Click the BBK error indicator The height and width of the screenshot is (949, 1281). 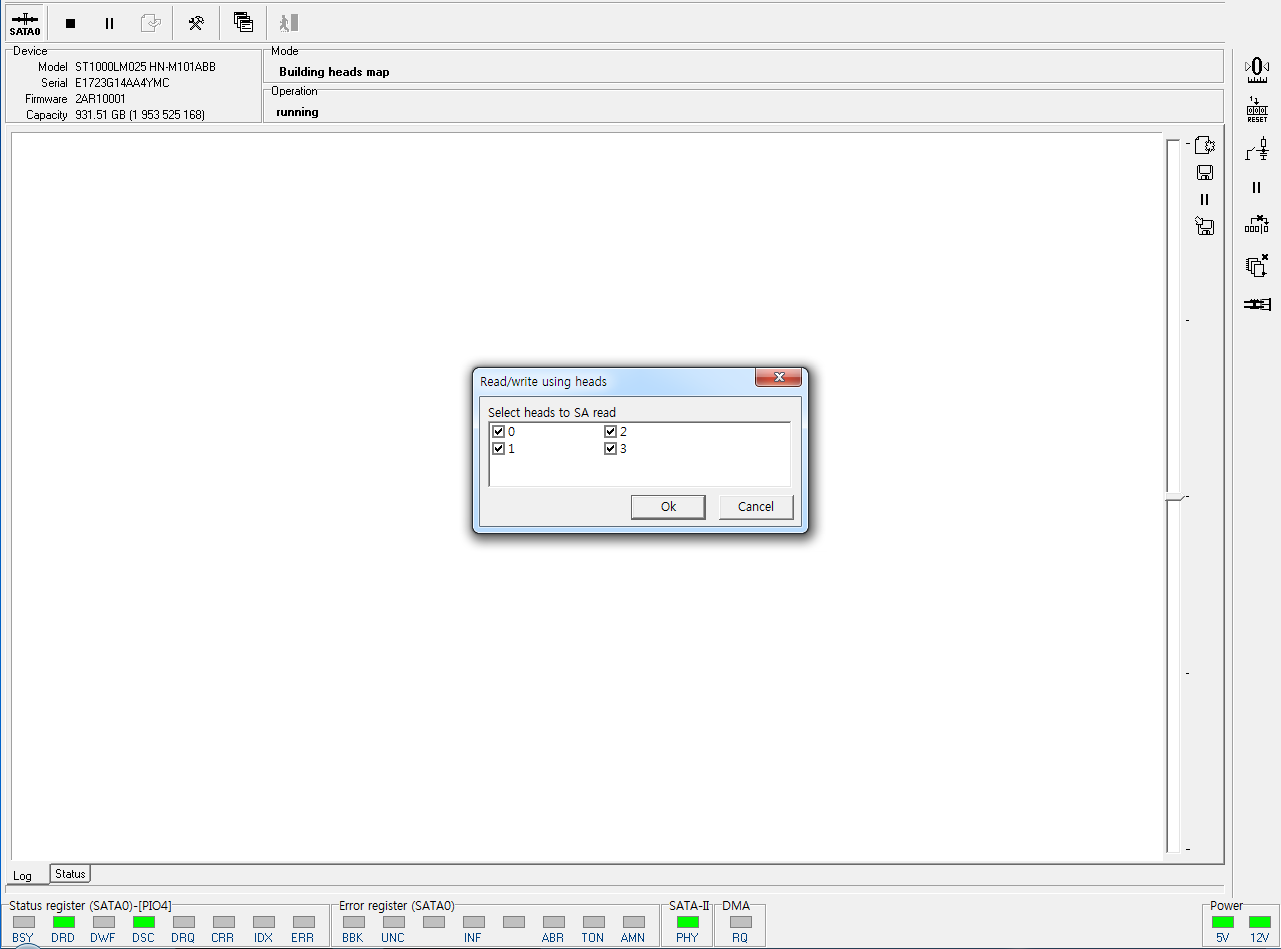(353, 922)
